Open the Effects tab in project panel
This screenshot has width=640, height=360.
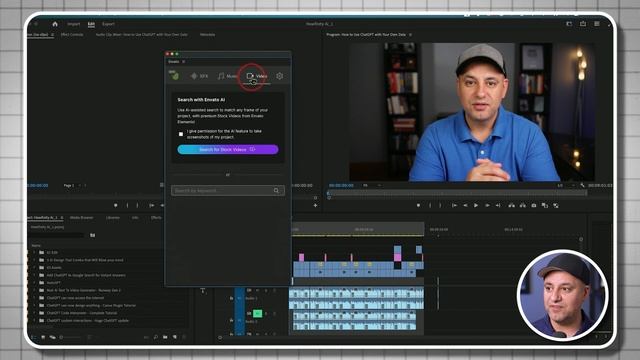156,218
